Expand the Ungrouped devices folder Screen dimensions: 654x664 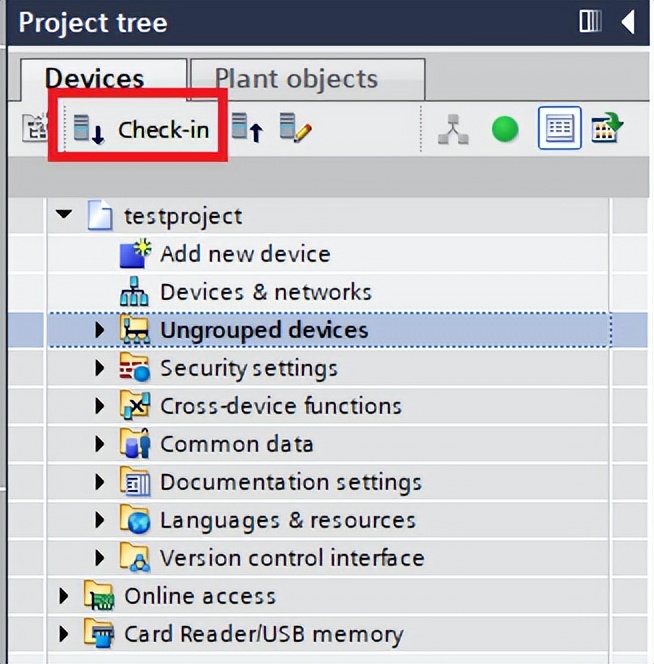(100, 329)
